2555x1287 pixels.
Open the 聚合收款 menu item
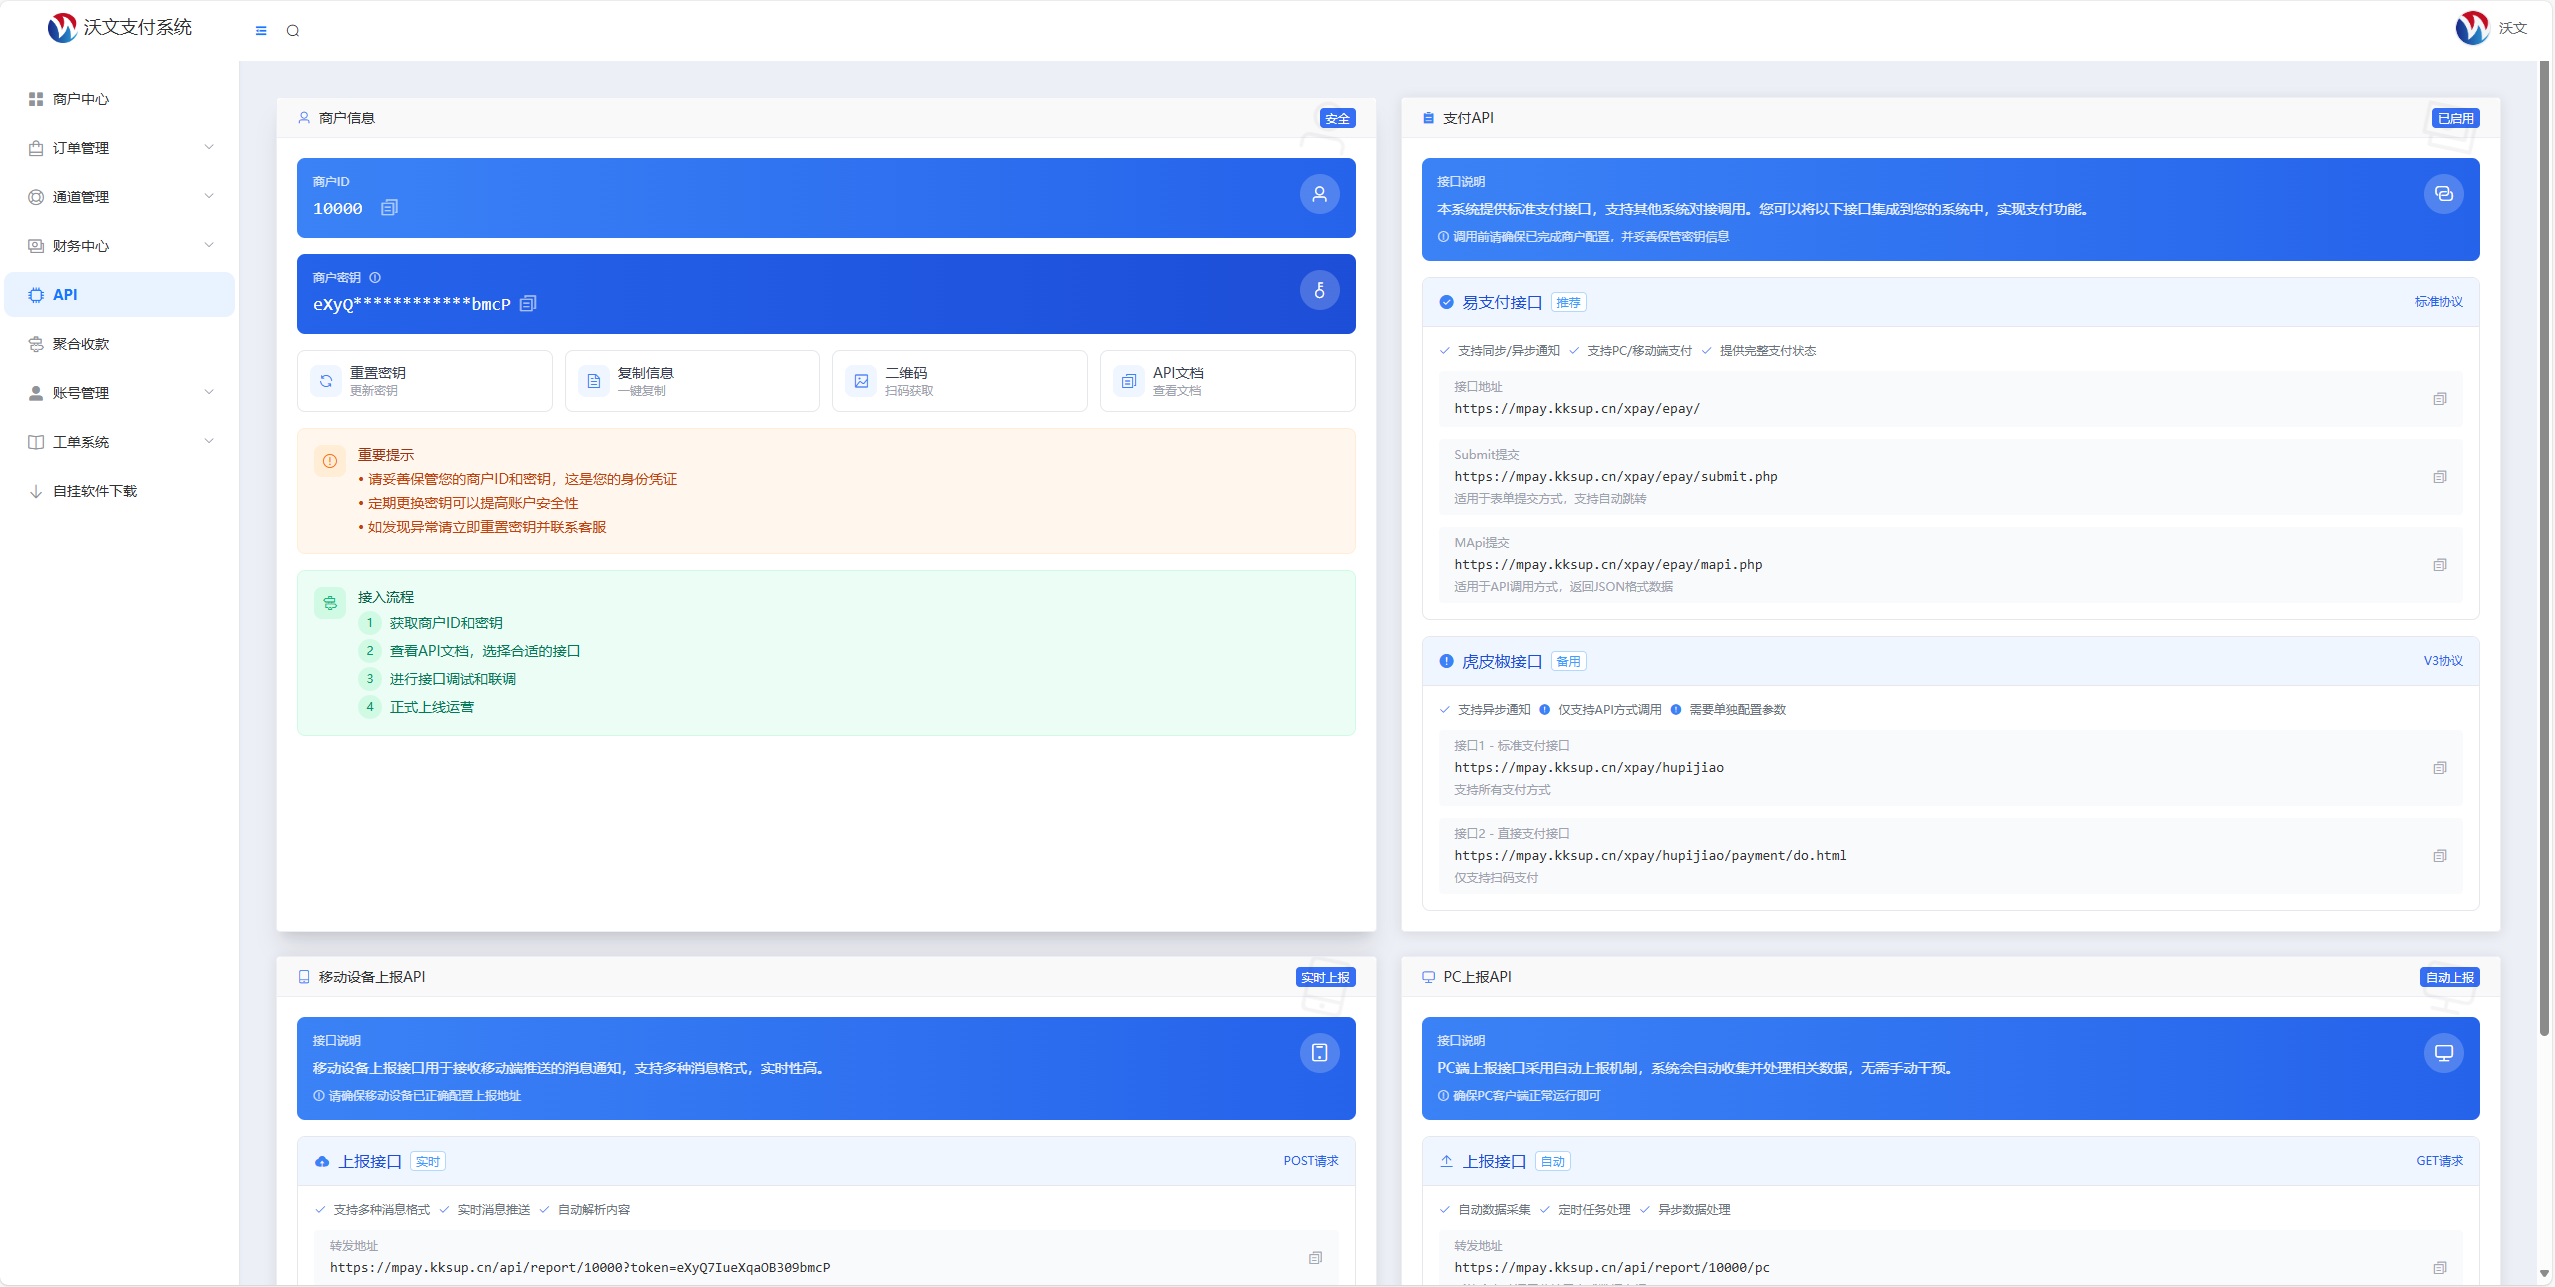point(81,344)
